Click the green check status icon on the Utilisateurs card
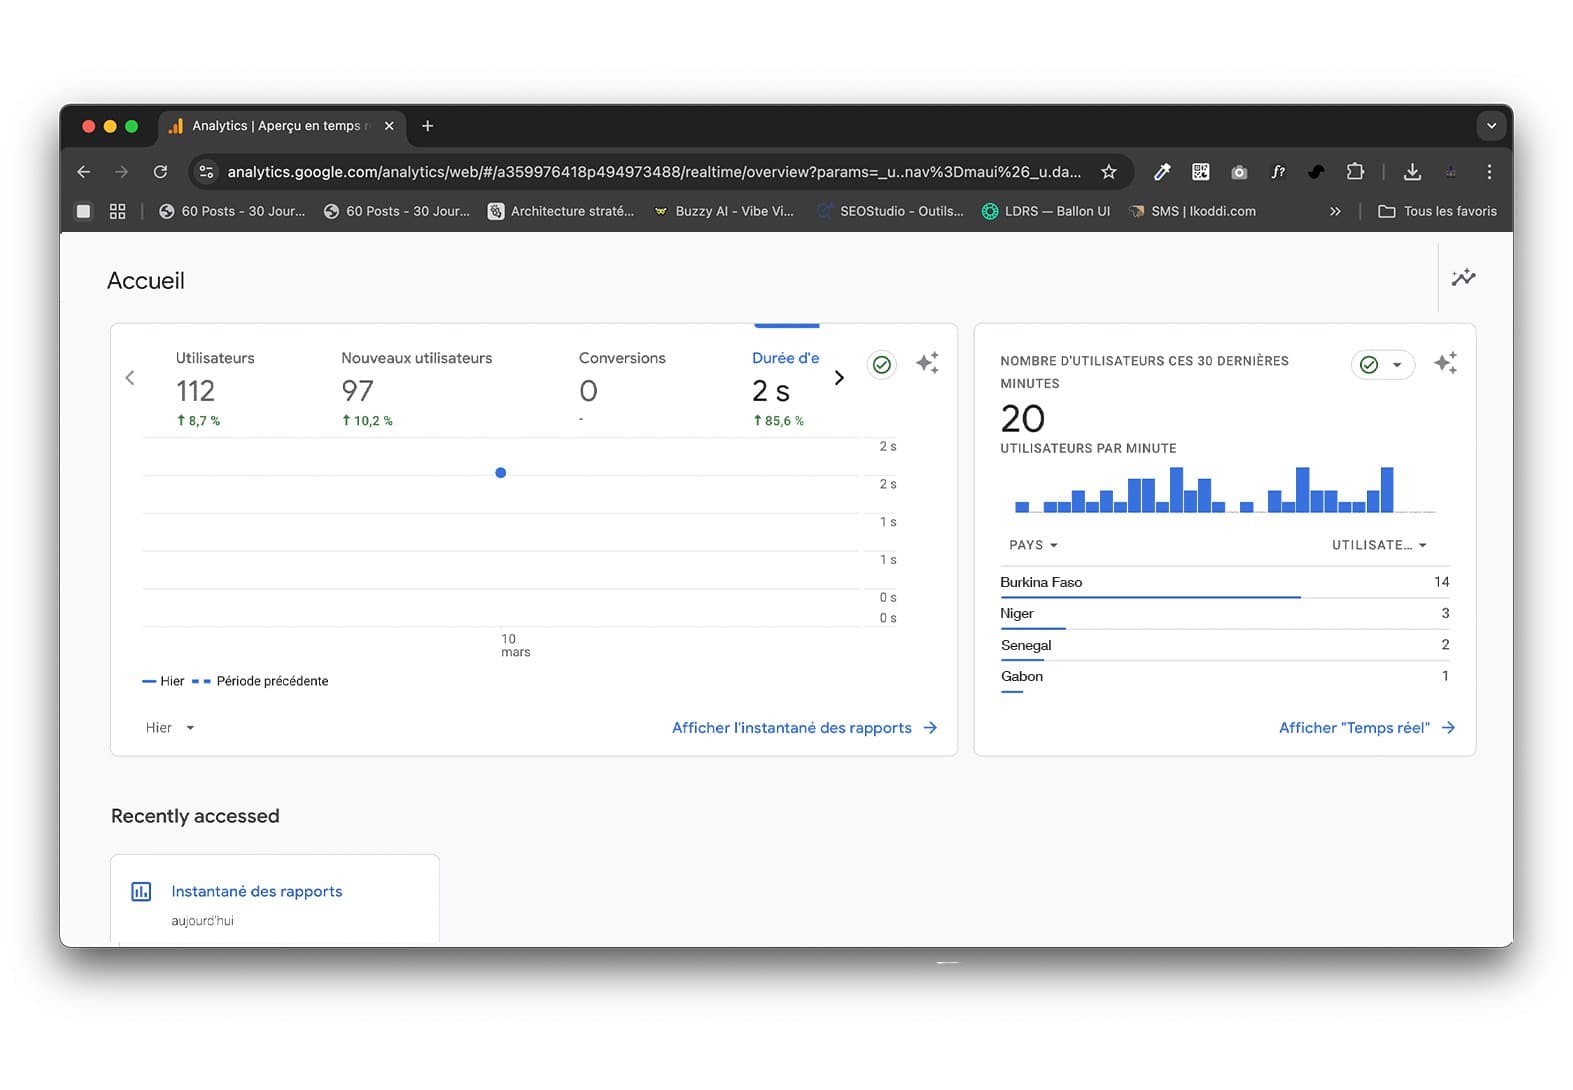1573x1090 pixels. pos(881,364)
